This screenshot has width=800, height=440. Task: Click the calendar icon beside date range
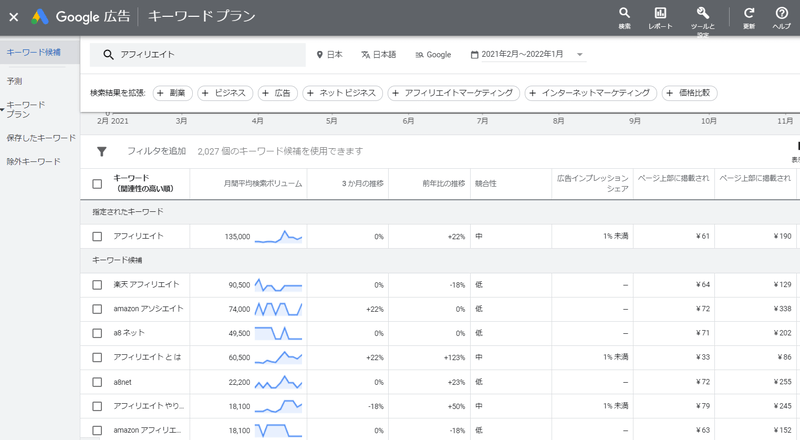click(474, 55)
